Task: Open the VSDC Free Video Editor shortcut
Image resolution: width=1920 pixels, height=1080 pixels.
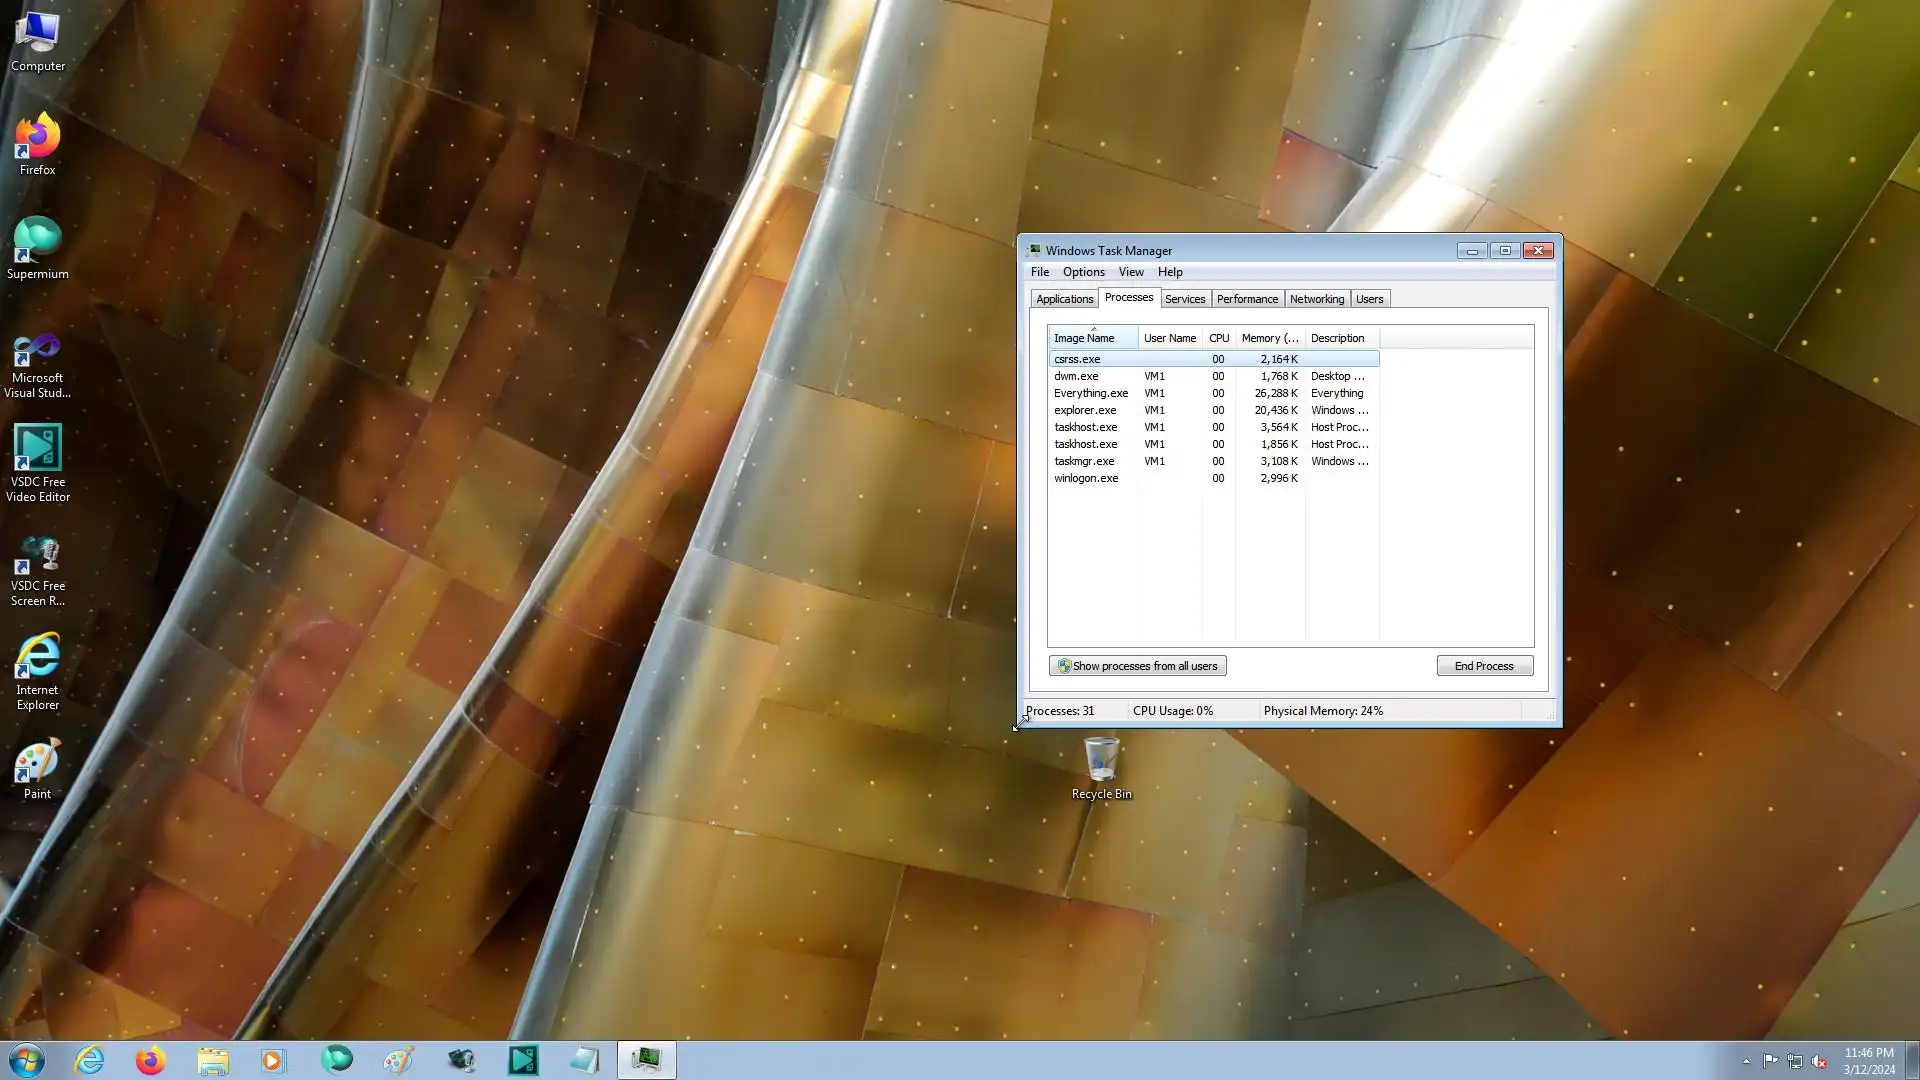Action: [37, 462]
